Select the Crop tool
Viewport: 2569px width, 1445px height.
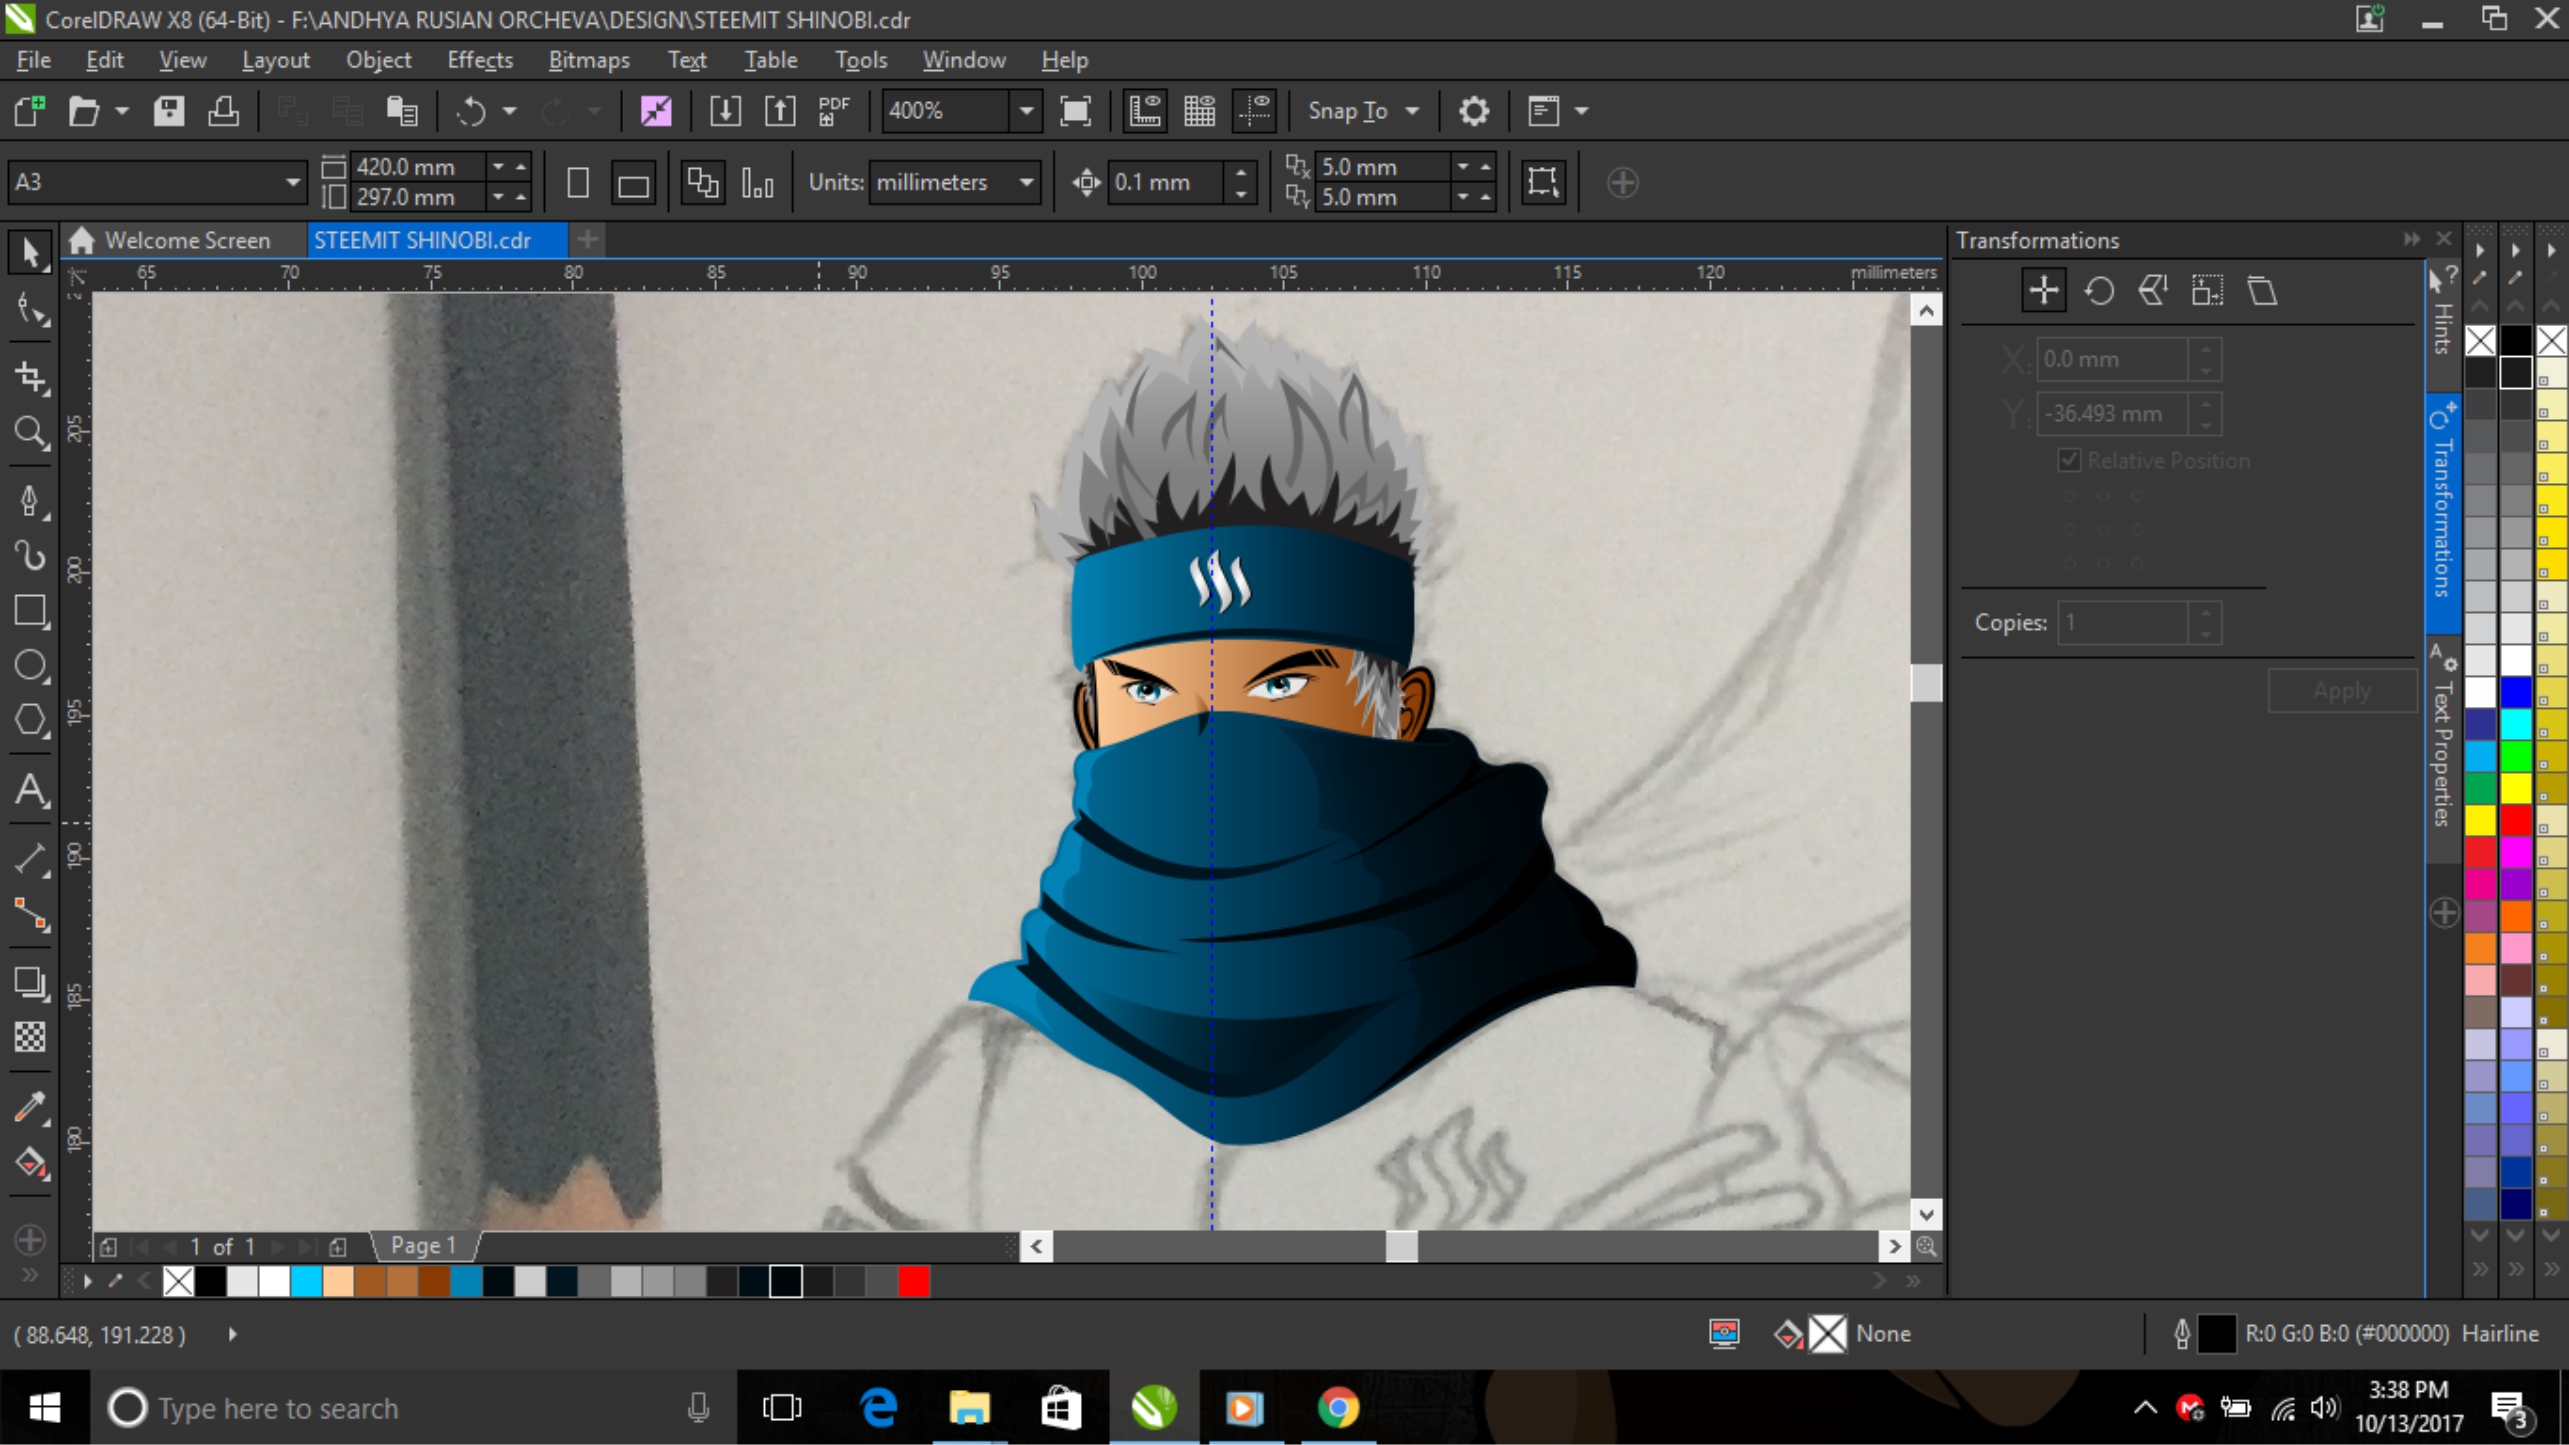tap(30, 377)
